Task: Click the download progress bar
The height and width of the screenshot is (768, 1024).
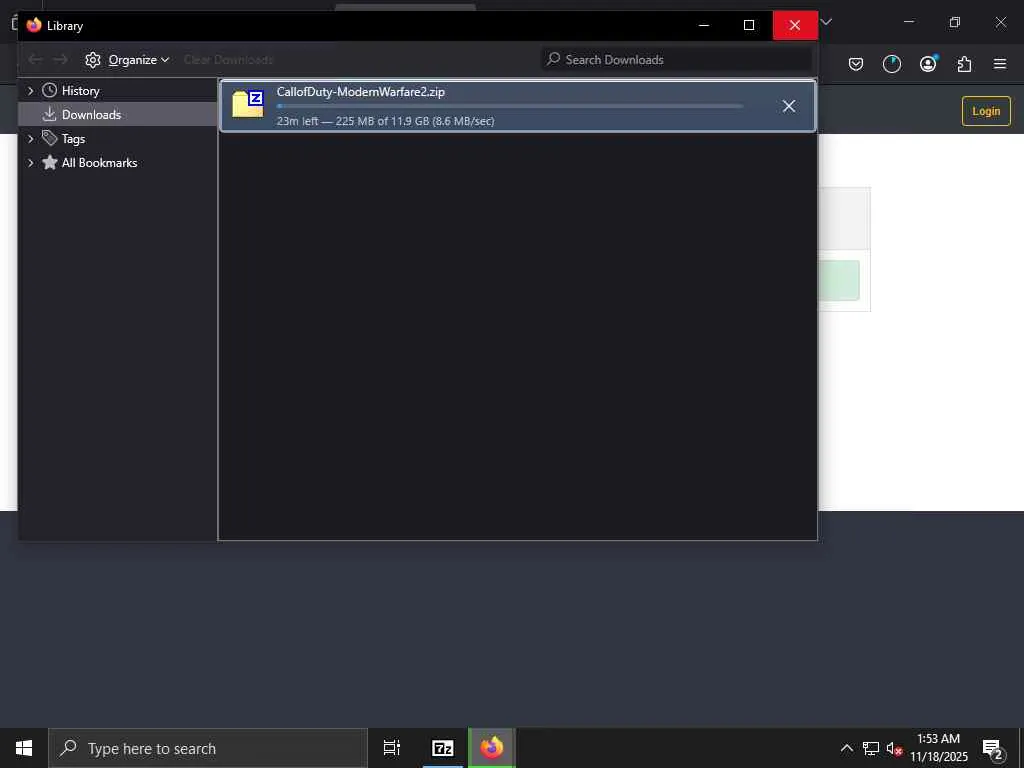Action: tap(509, 106)
